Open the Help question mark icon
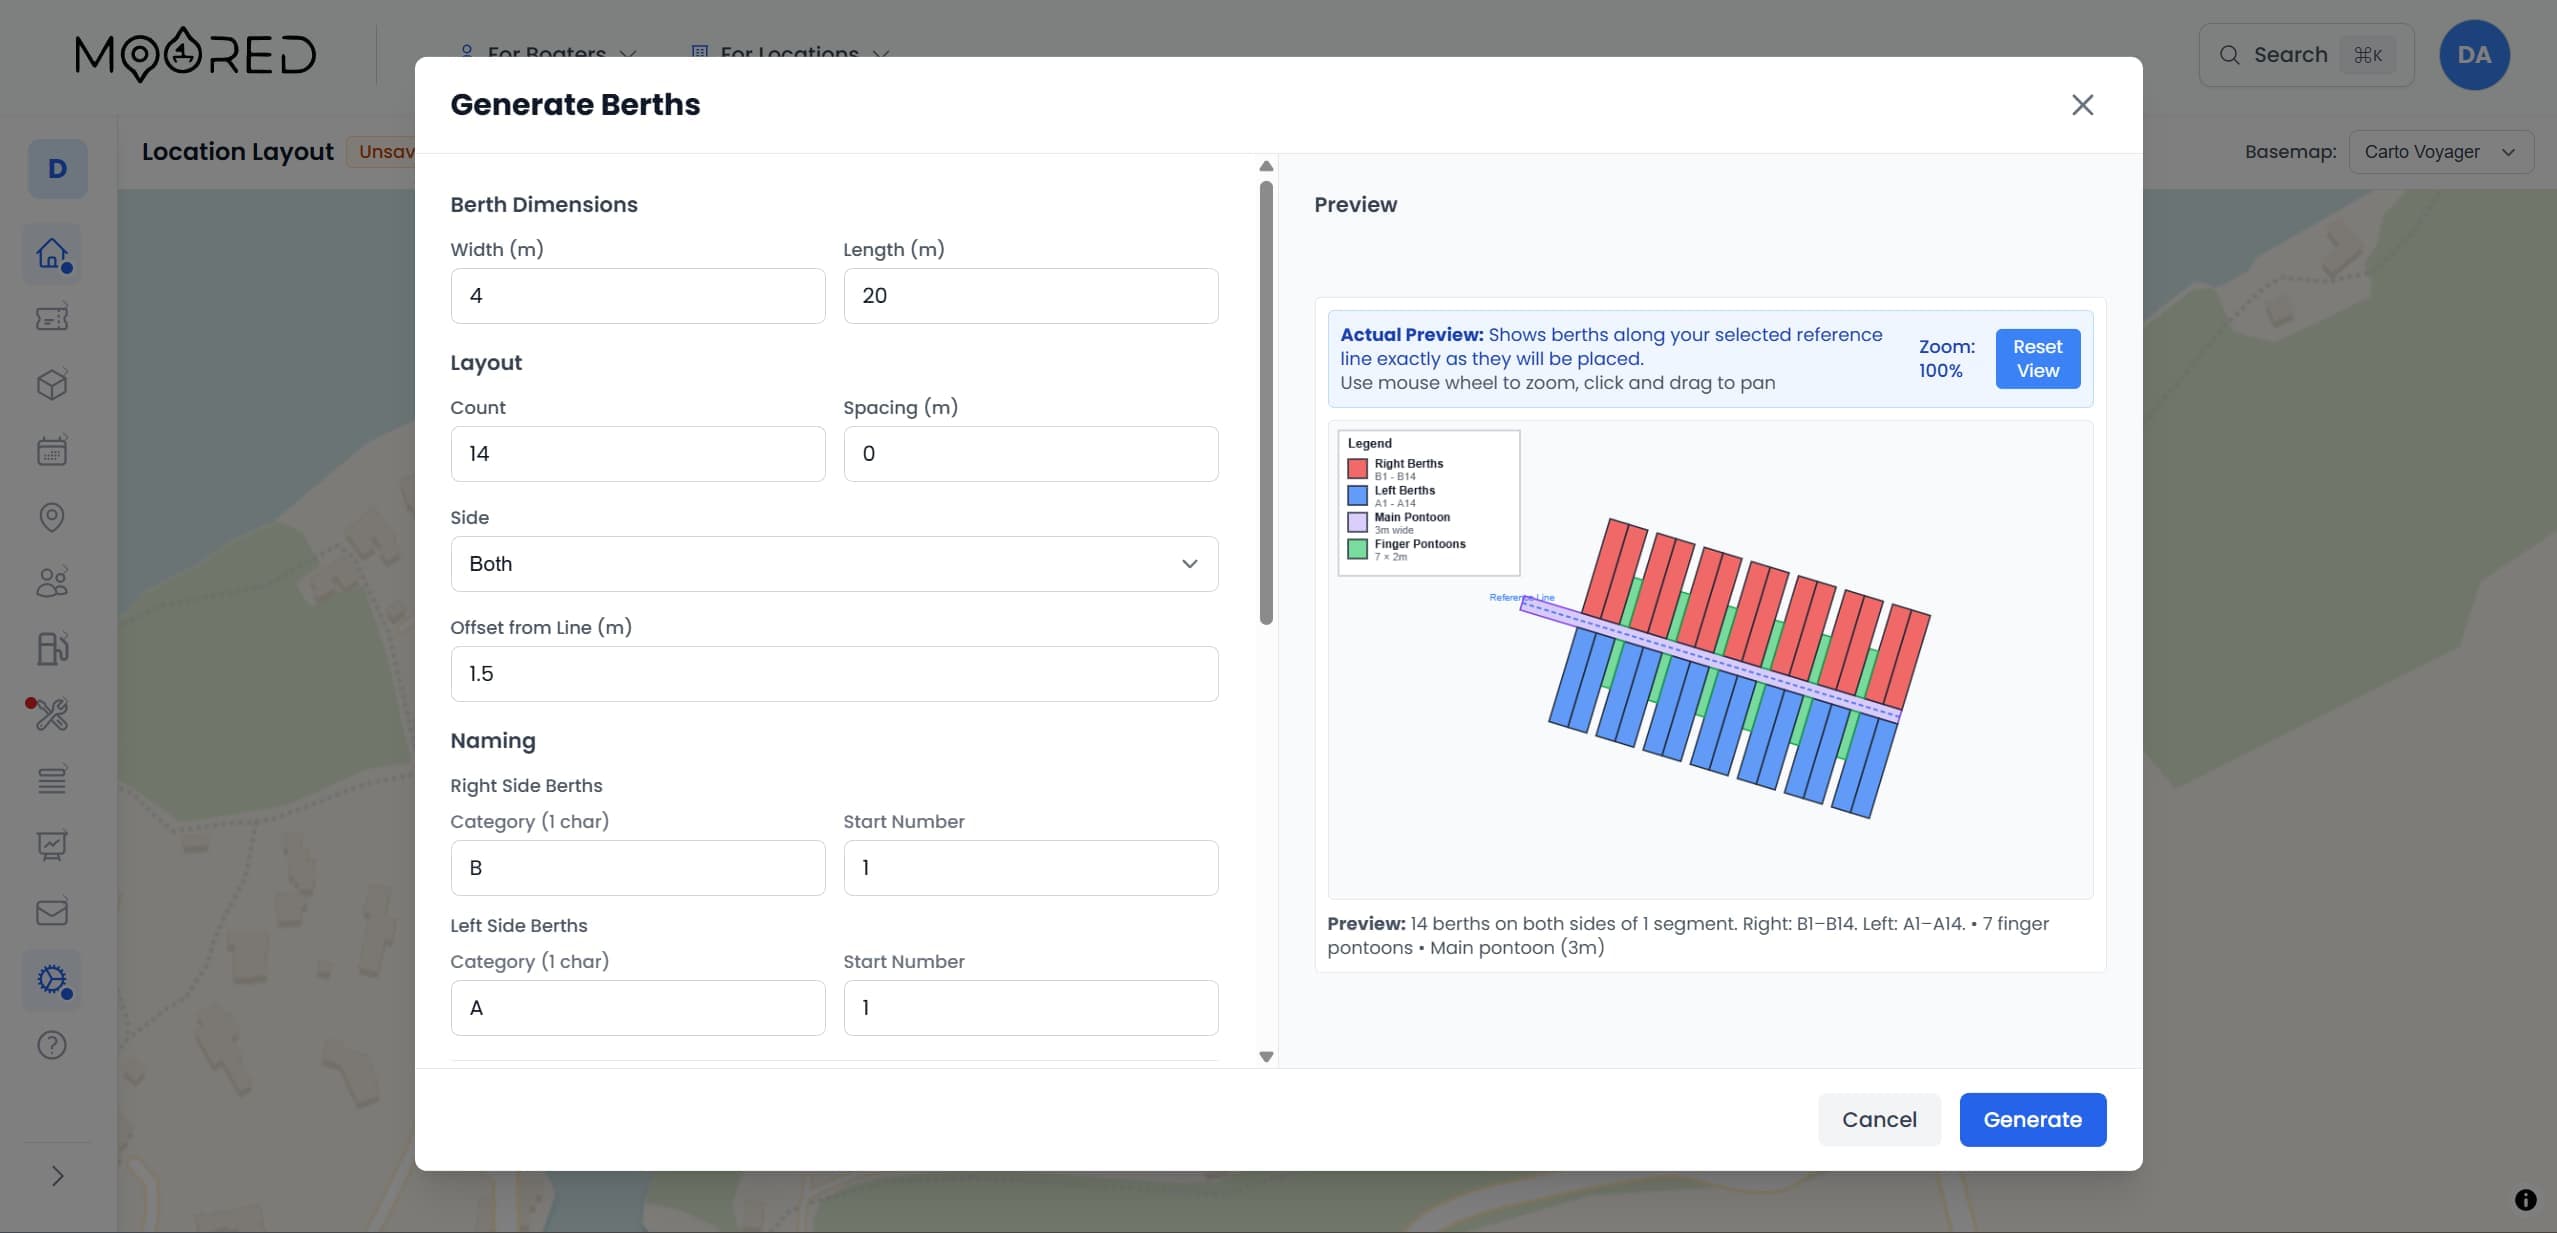 click(53, 1045)
